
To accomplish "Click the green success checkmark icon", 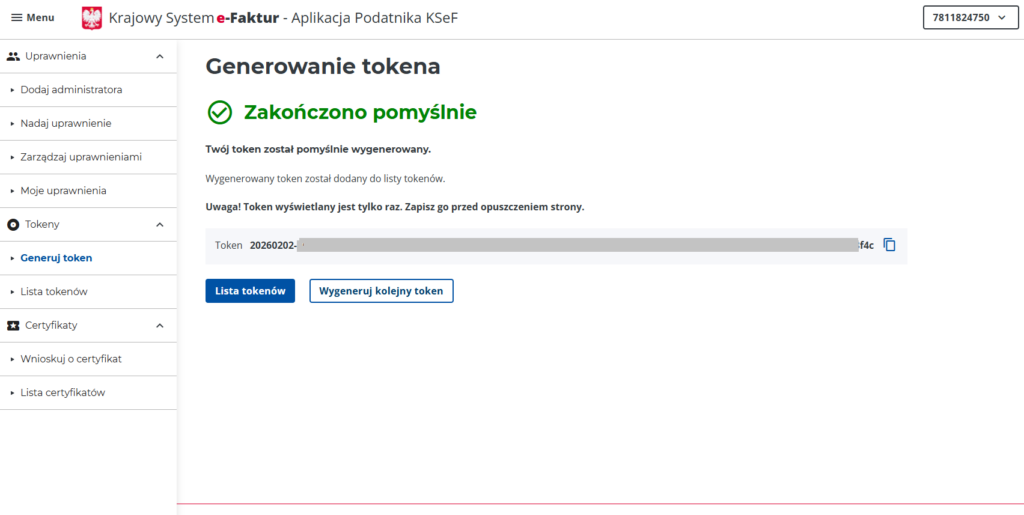I will click(x=219, y=112).
